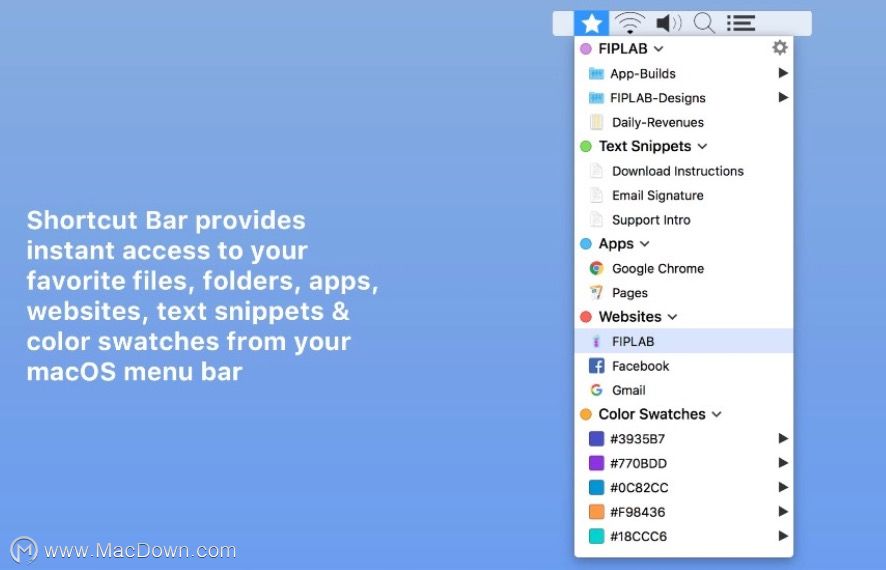Open the Wi-Fi menu bar icon
Viewport: 886px width, 570px height.
coord(629,23)
